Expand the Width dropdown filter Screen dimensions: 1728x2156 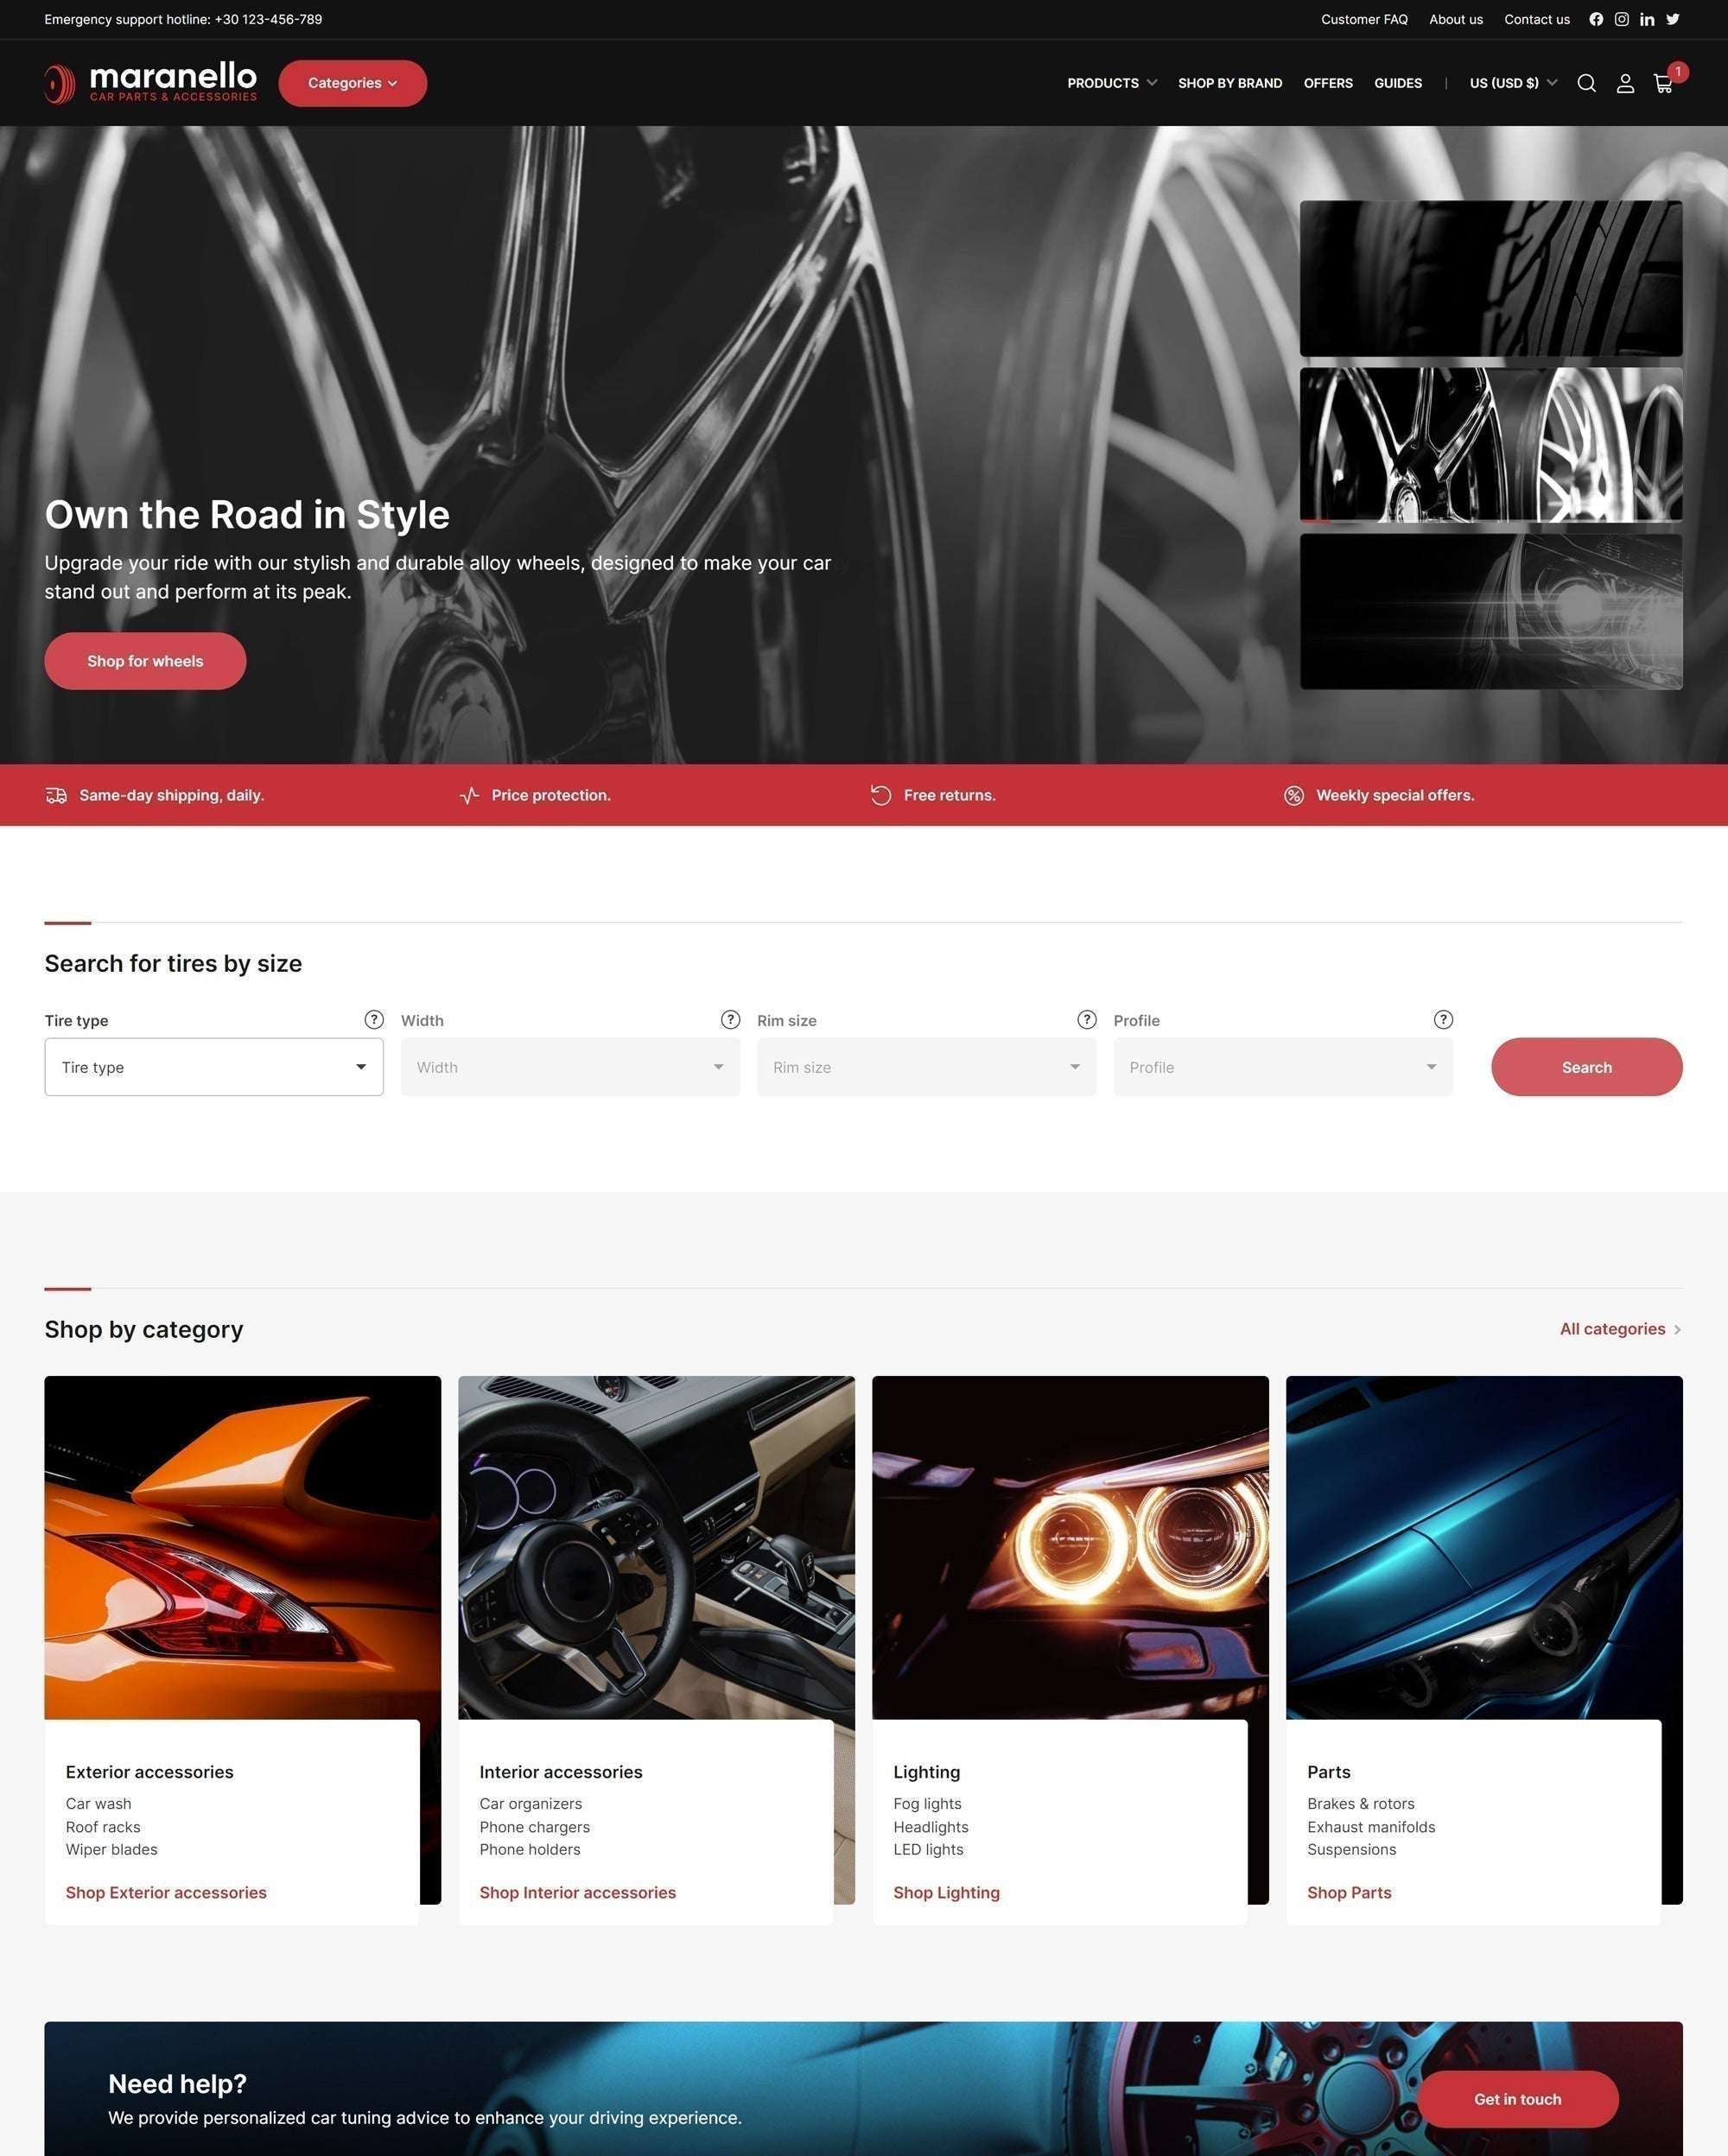(569, 1067)
